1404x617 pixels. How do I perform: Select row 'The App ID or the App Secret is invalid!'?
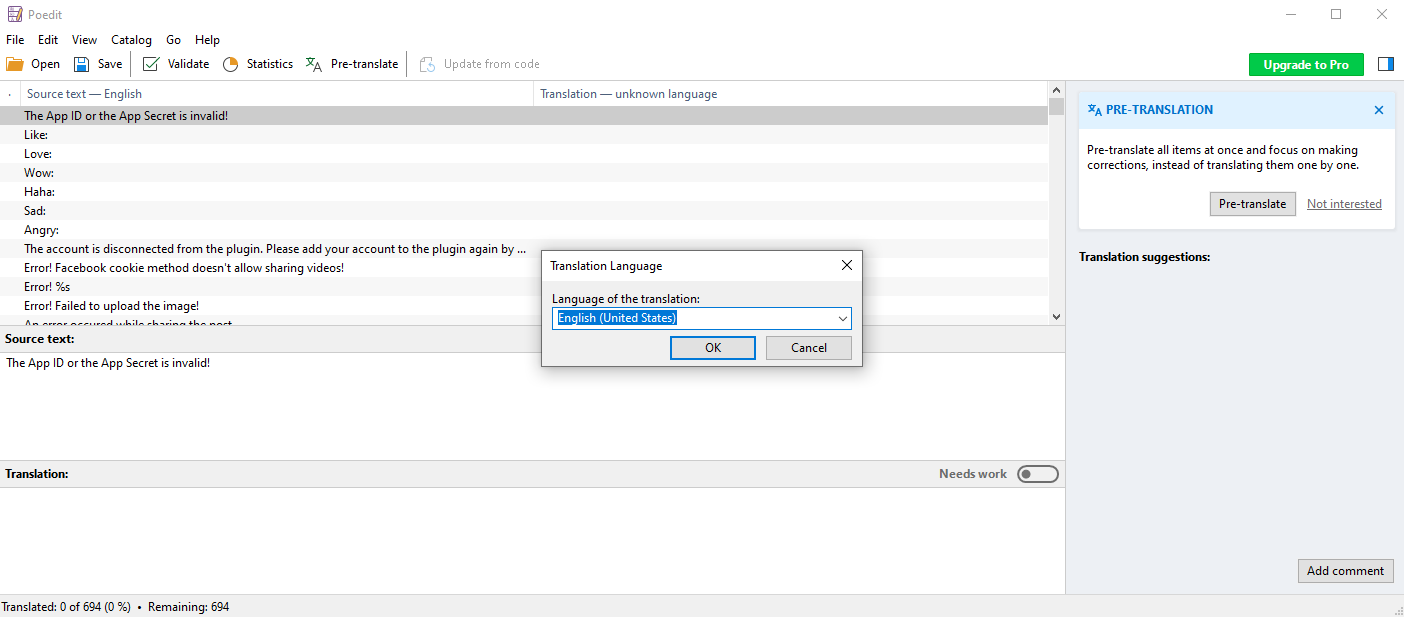524,116
